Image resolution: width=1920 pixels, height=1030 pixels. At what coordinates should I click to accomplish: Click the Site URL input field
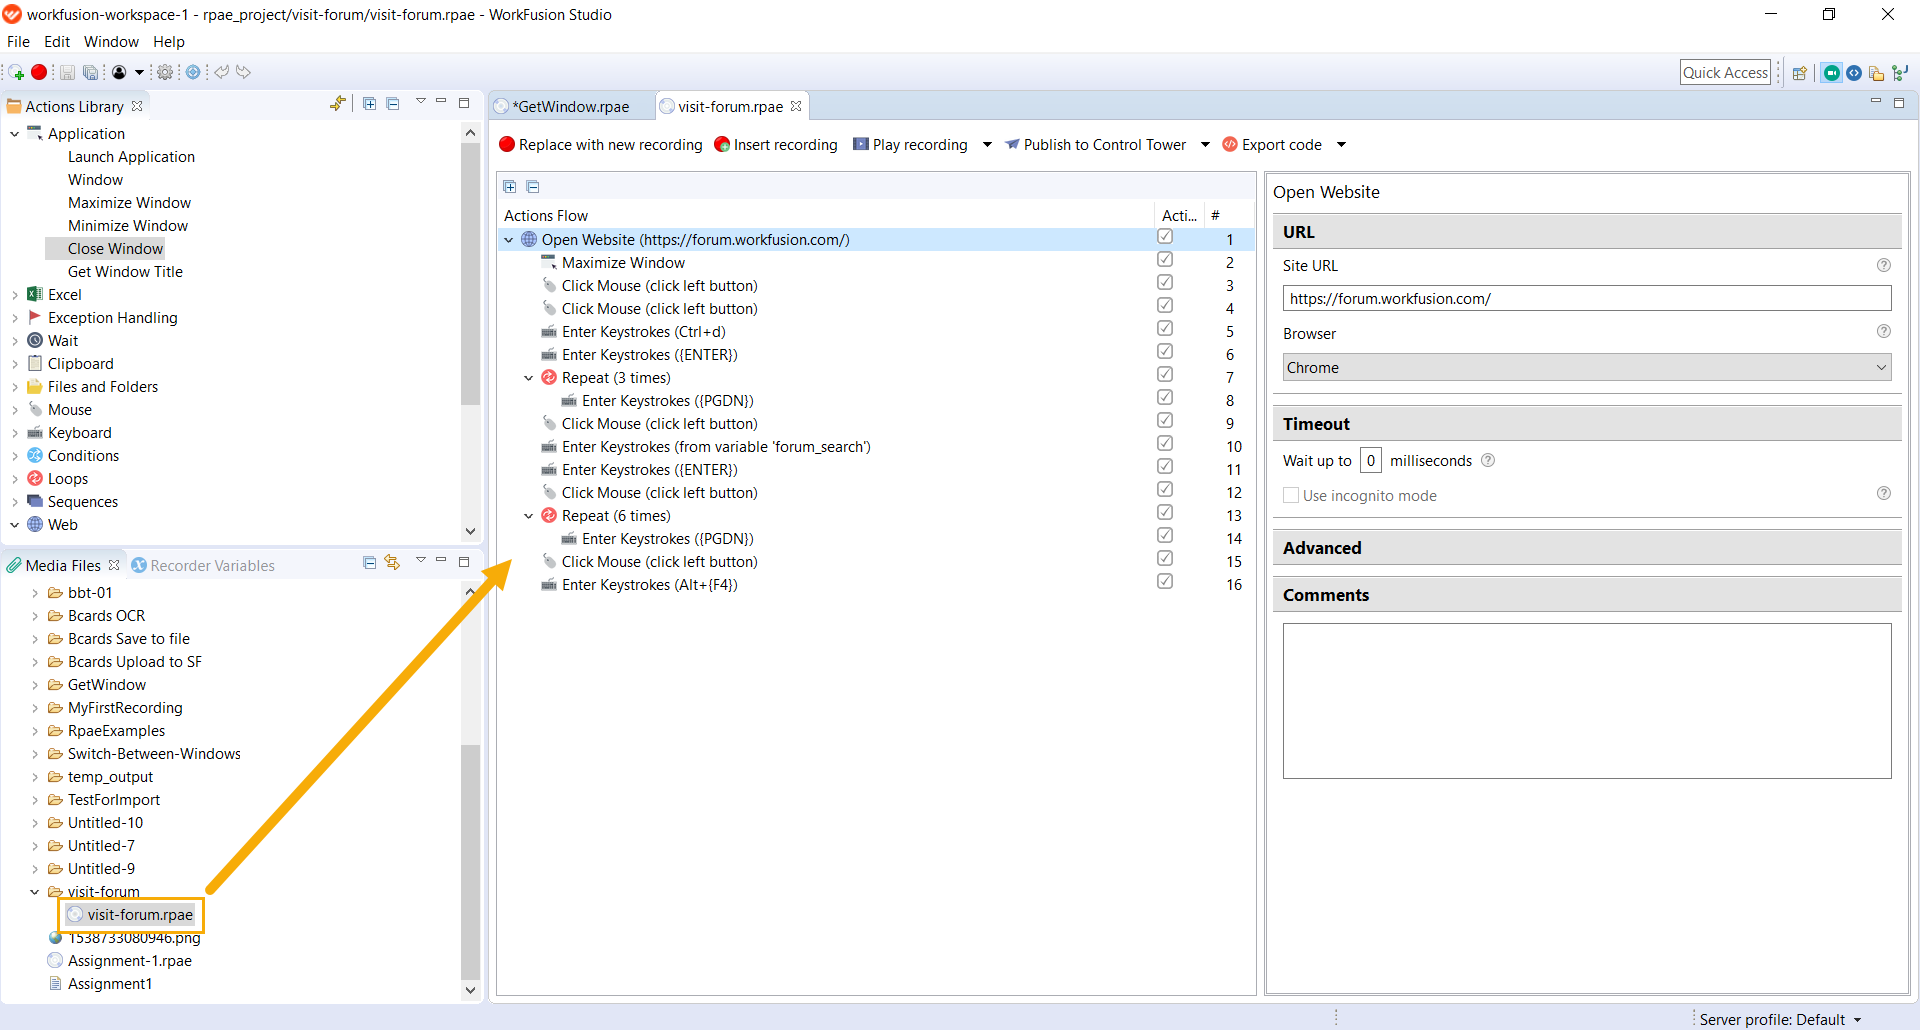1587,298
